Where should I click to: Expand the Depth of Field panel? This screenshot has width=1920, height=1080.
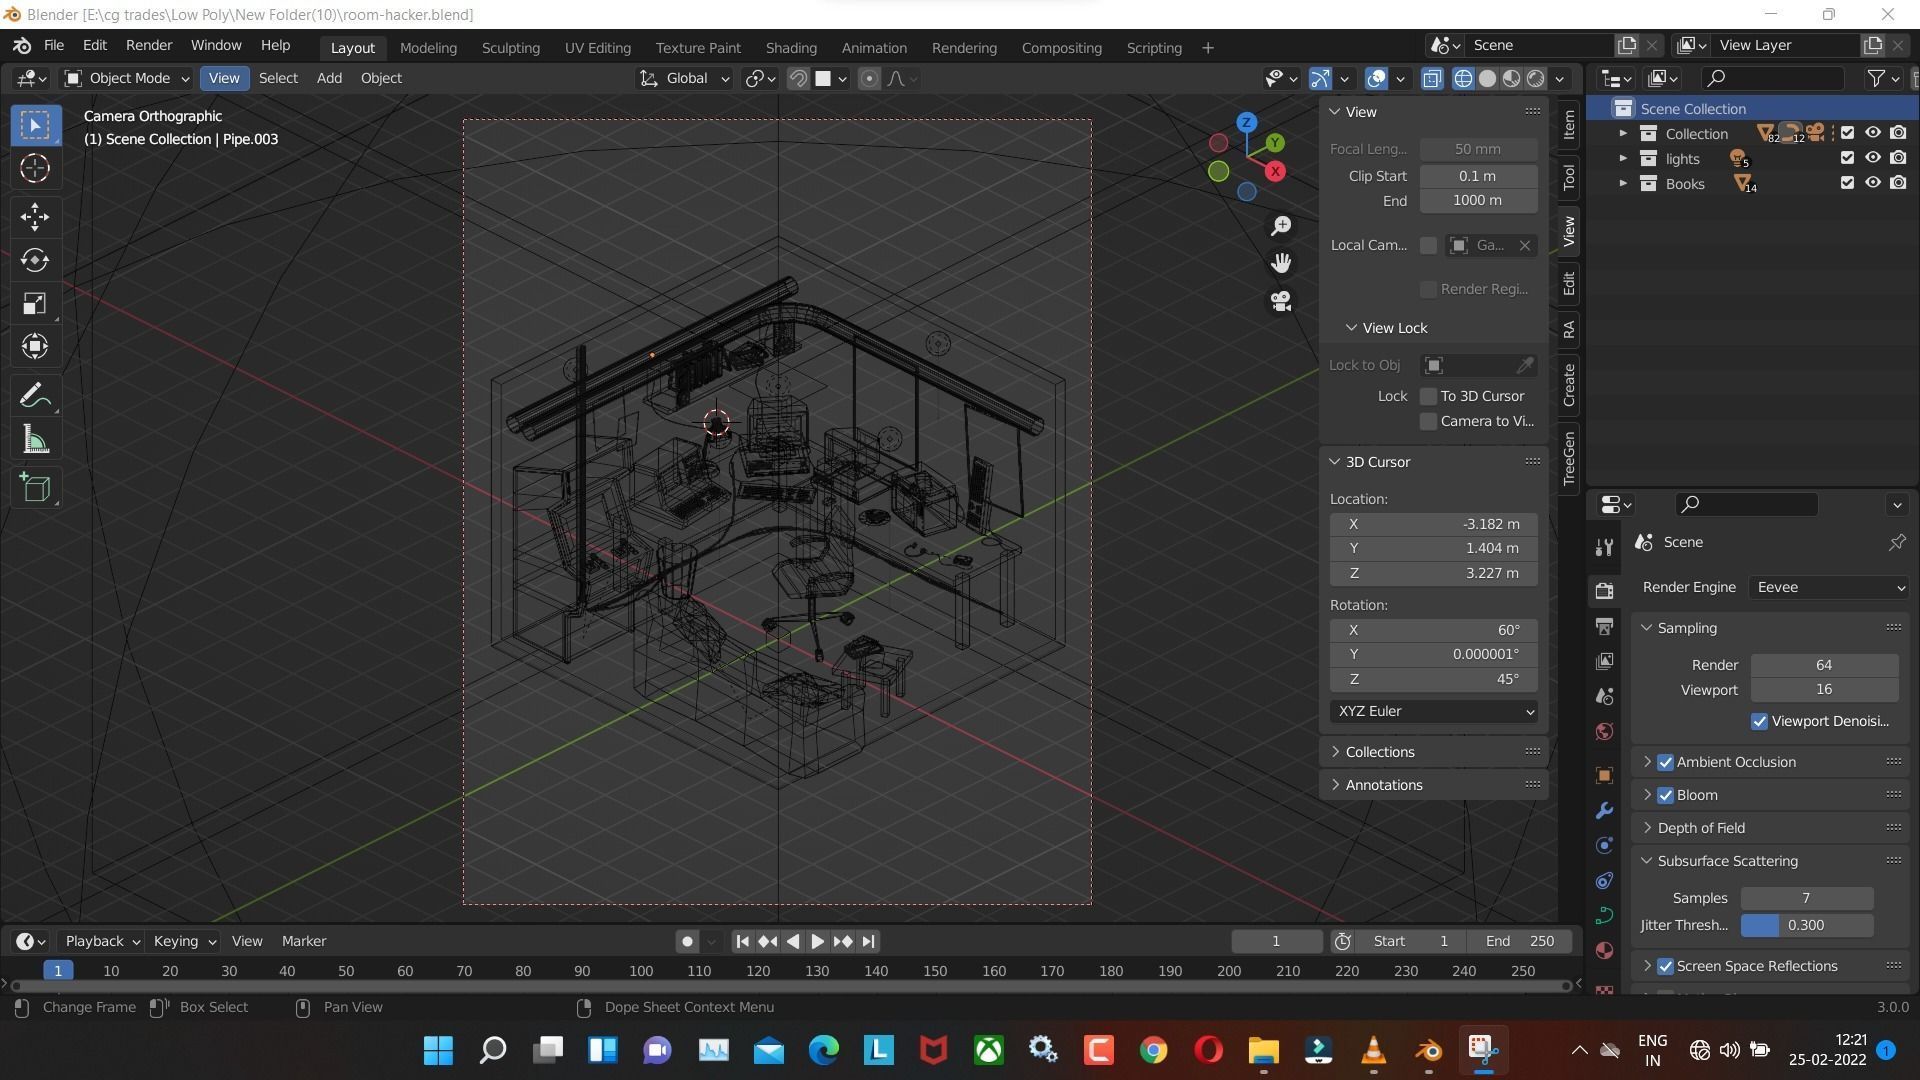click(x=1700, y=828)
